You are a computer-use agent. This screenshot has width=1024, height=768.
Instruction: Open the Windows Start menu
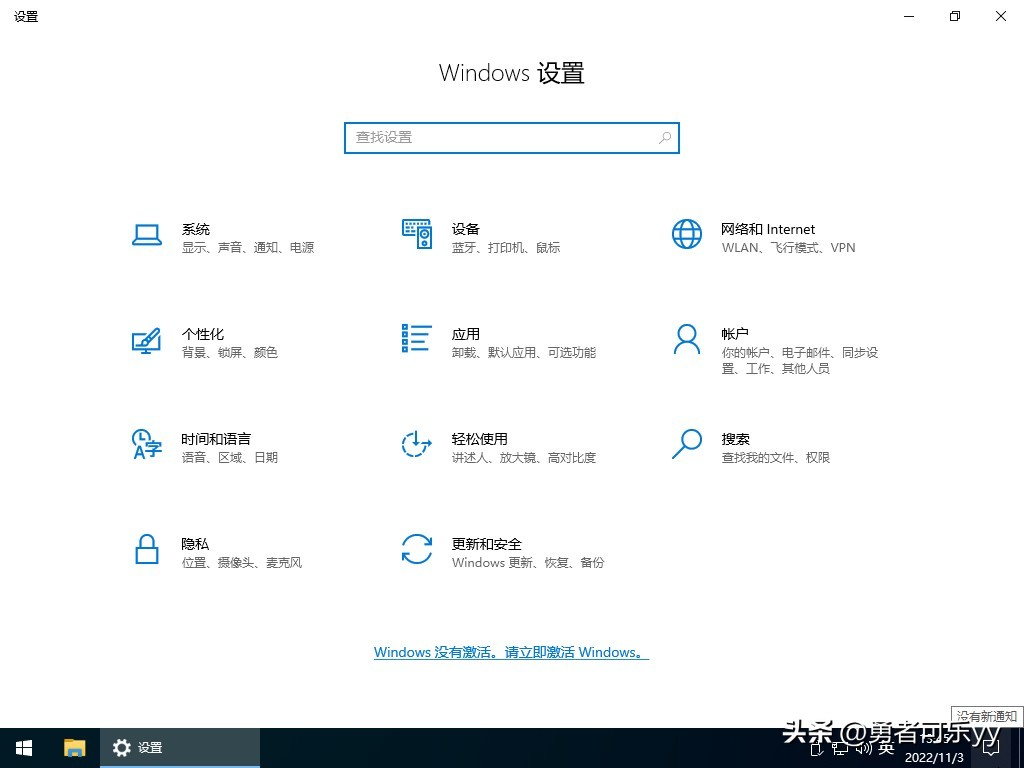click(23, 747)
